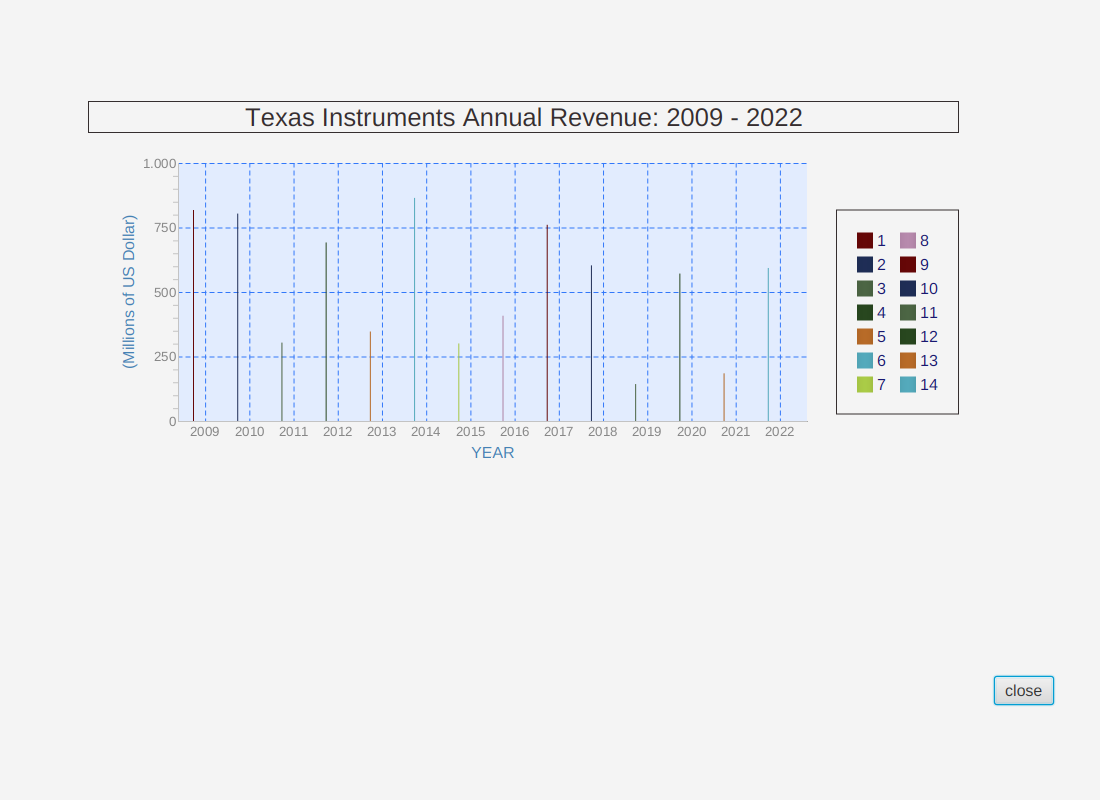1100x800 pixels.
Task: Click the 500 y-axis label
Action: (166, 293)
